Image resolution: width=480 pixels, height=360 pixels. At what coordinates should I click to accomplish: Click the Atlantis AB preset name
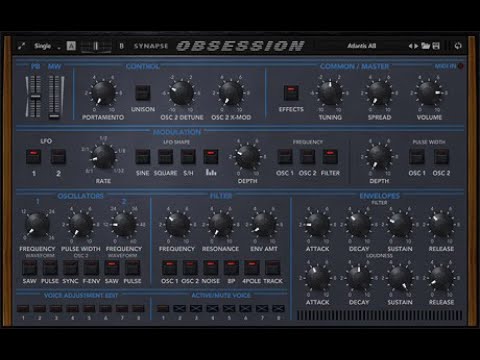(x=362, y=46)
